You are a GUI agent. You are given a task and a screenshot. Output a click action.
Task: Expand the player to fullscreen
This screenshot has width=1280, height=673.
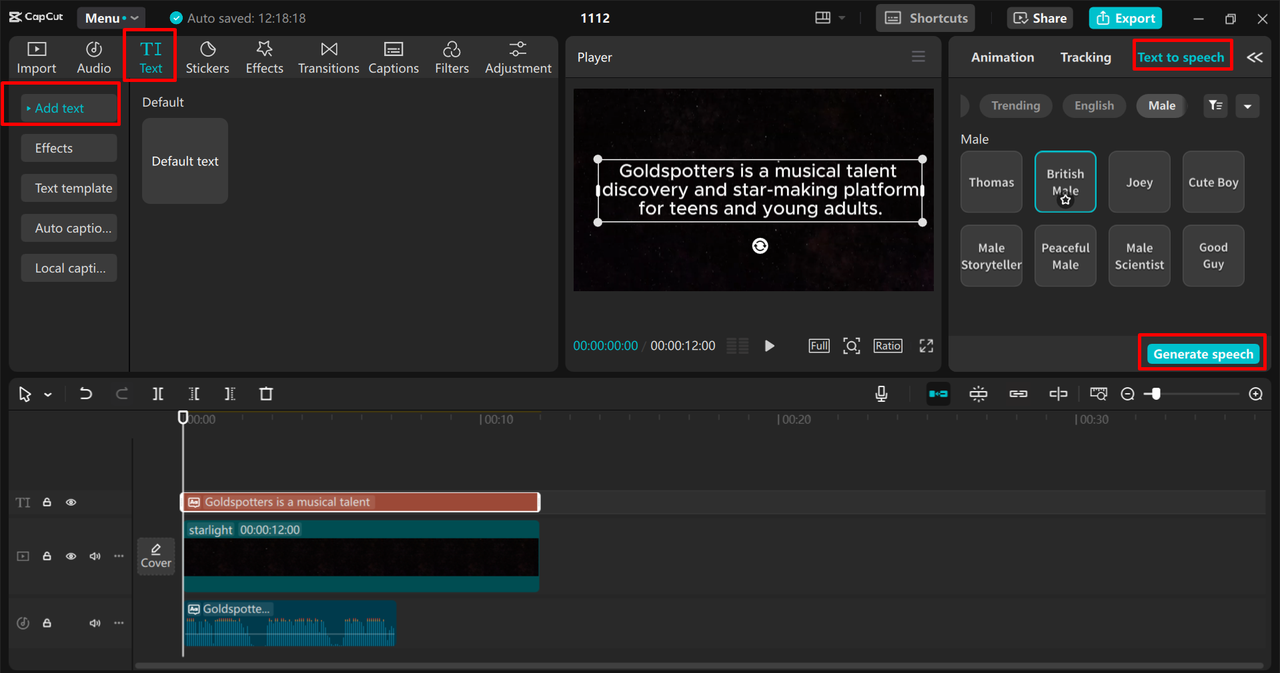coord(926,345)
